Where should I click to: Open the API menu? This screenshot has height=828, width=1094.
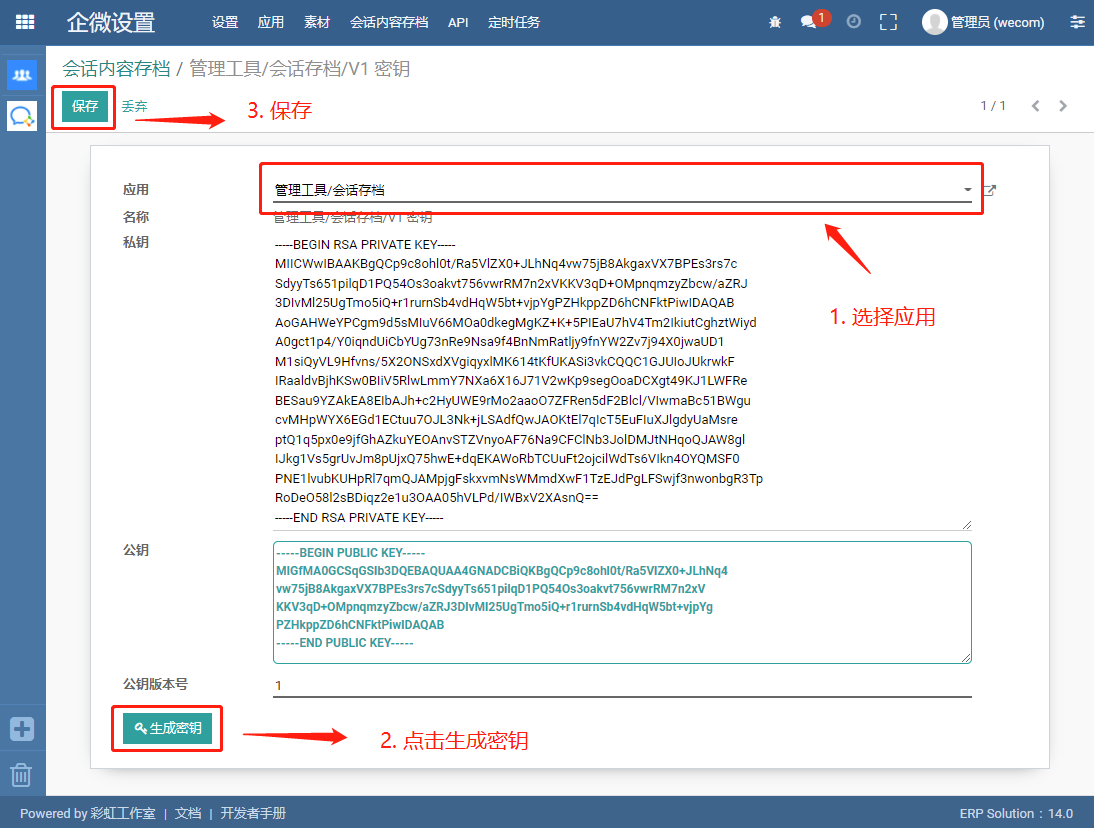click(x=458, y=22)
